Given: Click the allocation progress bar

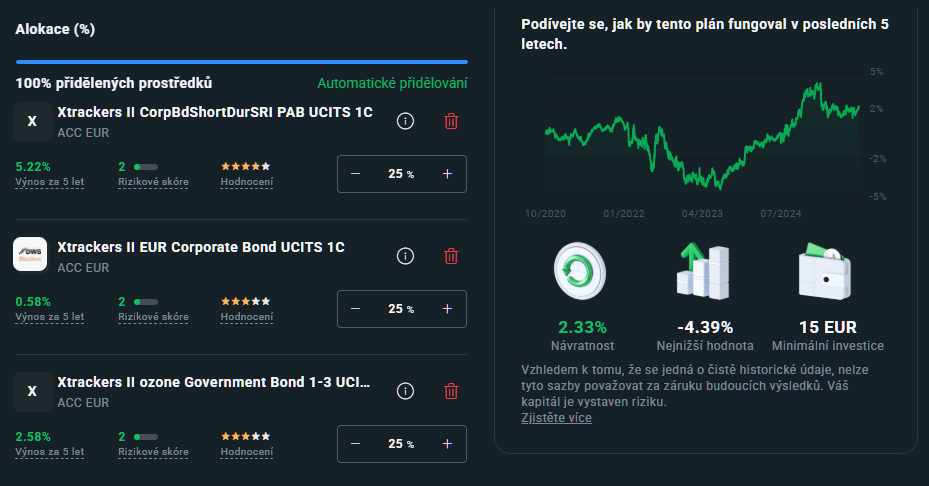Looking at the screenshot, I should click(241, 62).
